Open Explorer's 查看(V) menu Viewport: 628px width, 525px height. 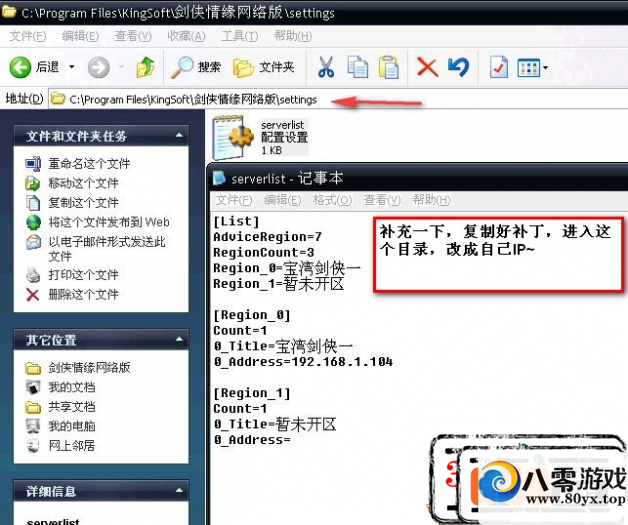click(x=133, y=36)
